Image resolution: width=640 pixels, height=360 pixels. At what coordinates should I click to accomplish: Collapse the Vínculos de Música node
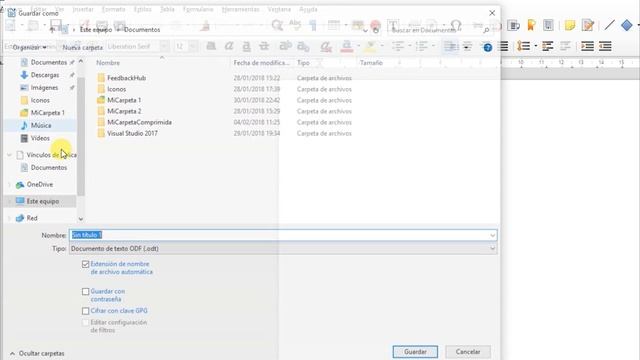tap(9, 155)
